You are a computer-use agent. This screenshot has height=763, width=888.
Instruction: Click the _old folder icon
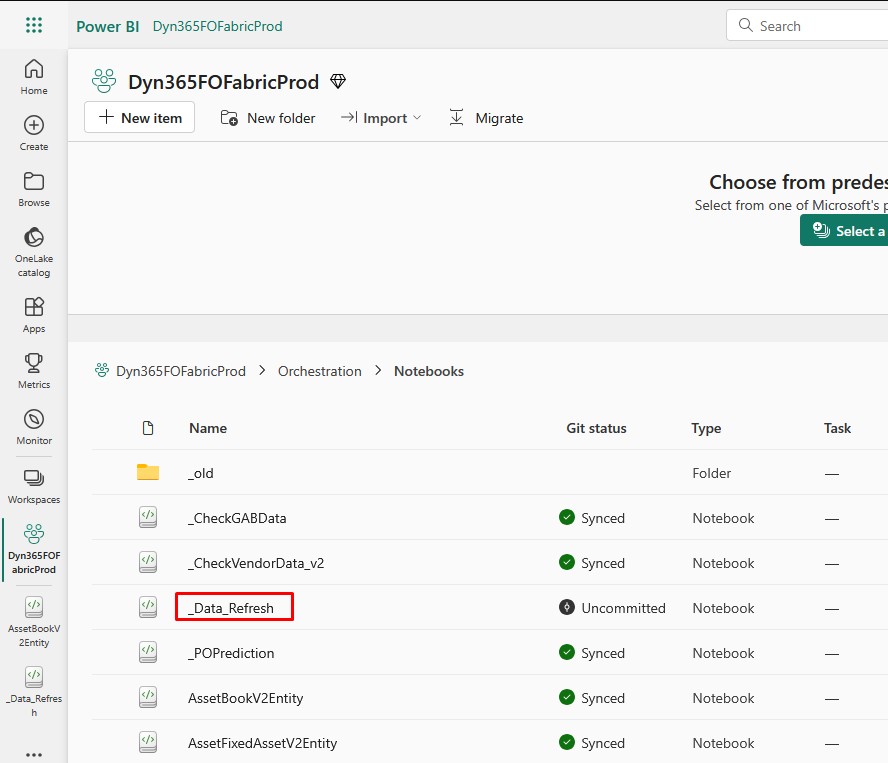pos(148,472)
